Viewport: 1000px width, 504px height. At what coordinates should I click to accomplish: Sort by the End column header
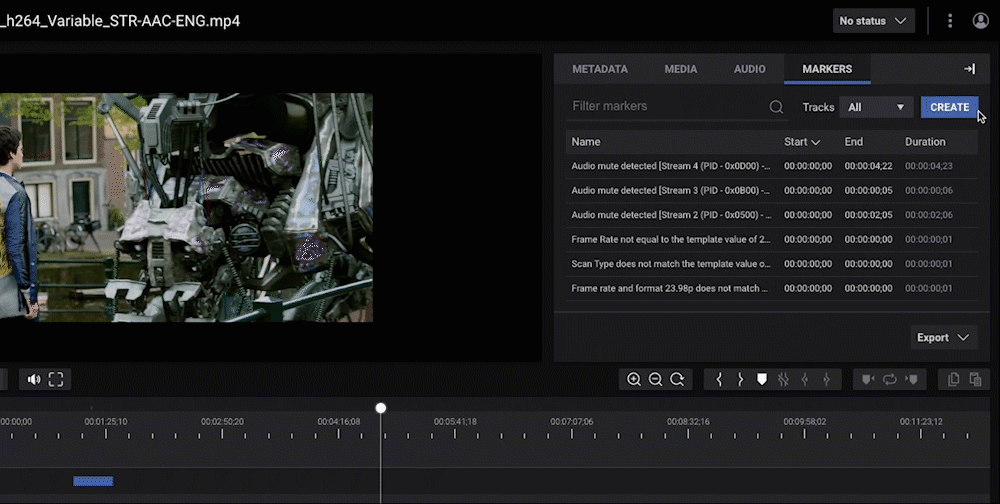point(853,142)
